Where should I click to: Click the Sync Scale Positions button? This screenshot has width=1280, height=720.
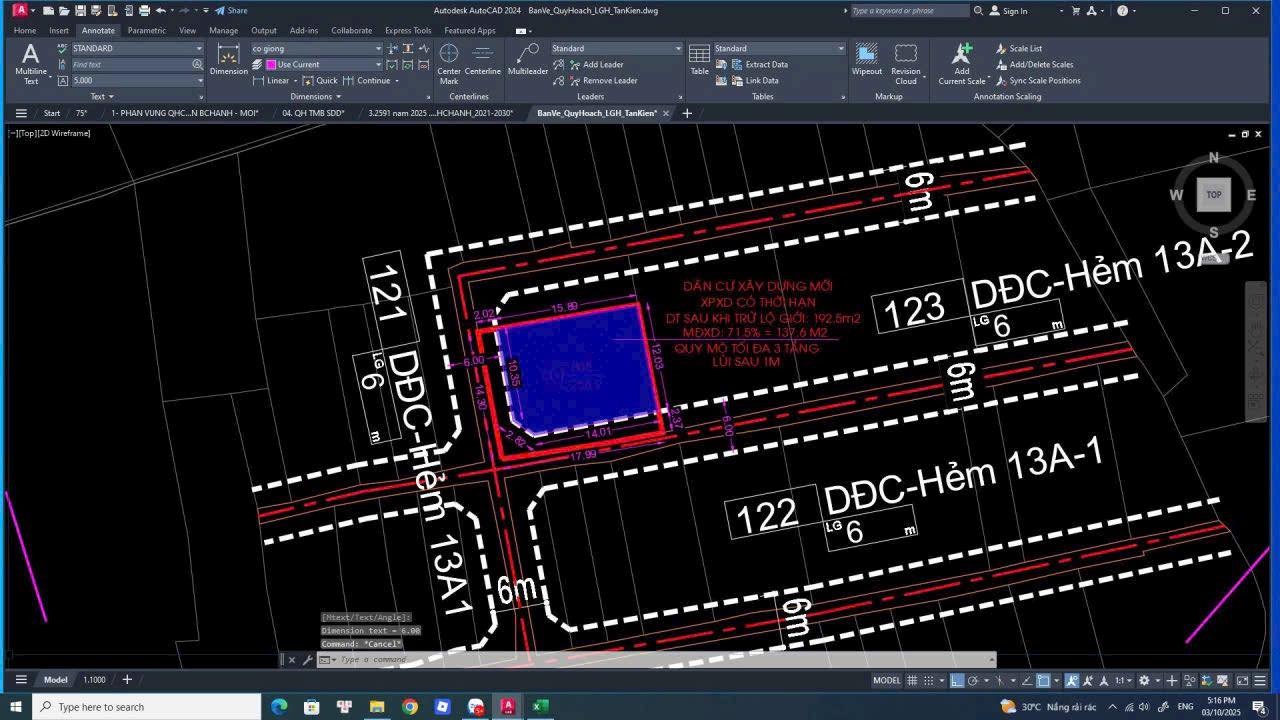(x=1043, y=81)
